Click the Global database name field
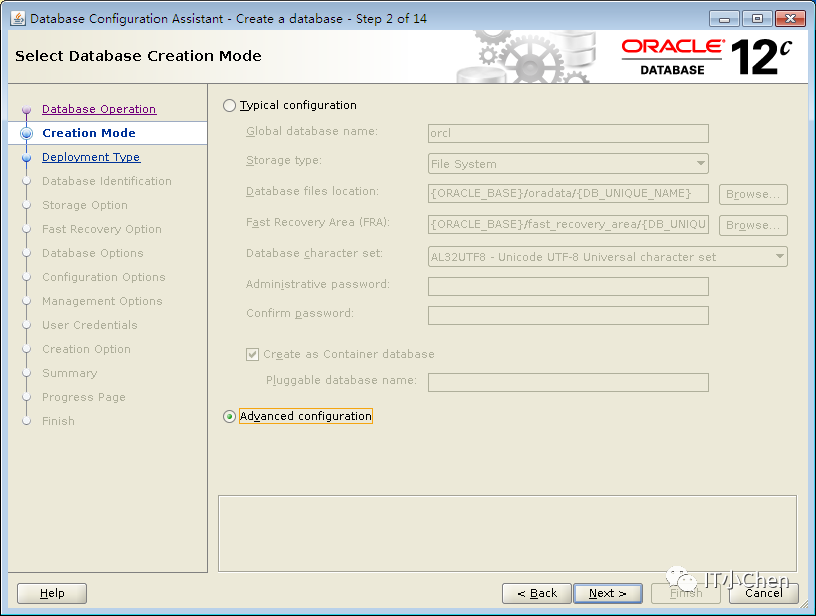This screenshot has width=816, height=616. coord(568,133)
